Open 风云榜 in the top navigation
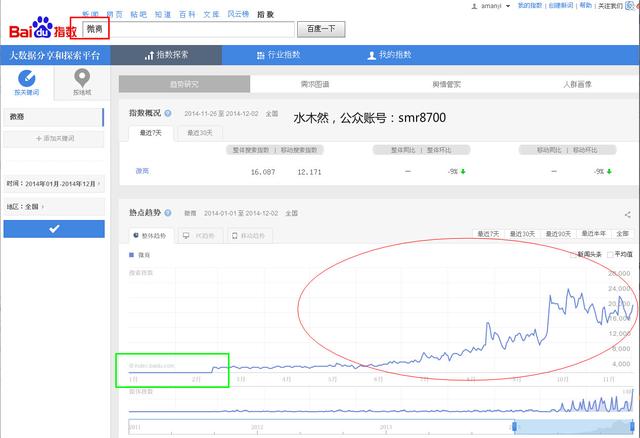The image size is (640, 438). pyautogui.click(x=238, y=14)
